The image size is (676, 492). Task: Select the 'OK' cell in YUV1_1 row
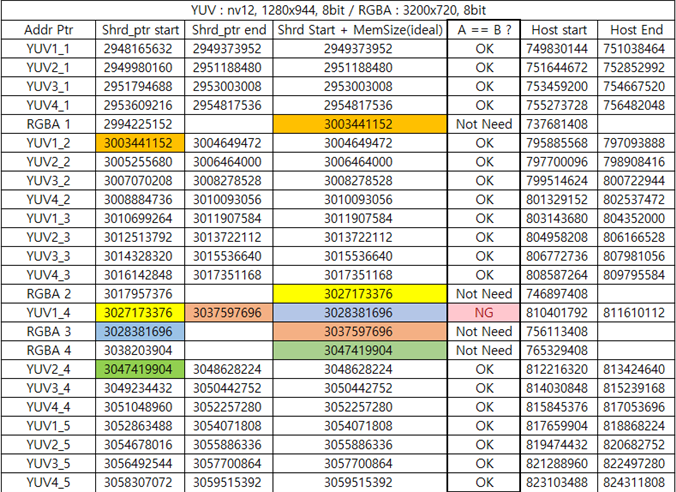(484, 49)
